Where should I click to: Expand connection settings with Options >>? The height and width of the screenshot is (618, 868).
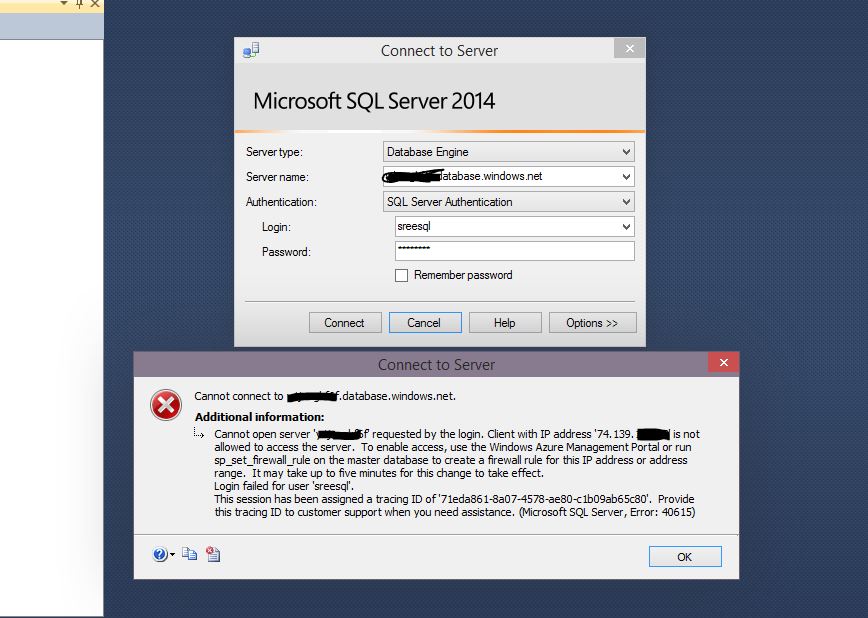[592, 323]
